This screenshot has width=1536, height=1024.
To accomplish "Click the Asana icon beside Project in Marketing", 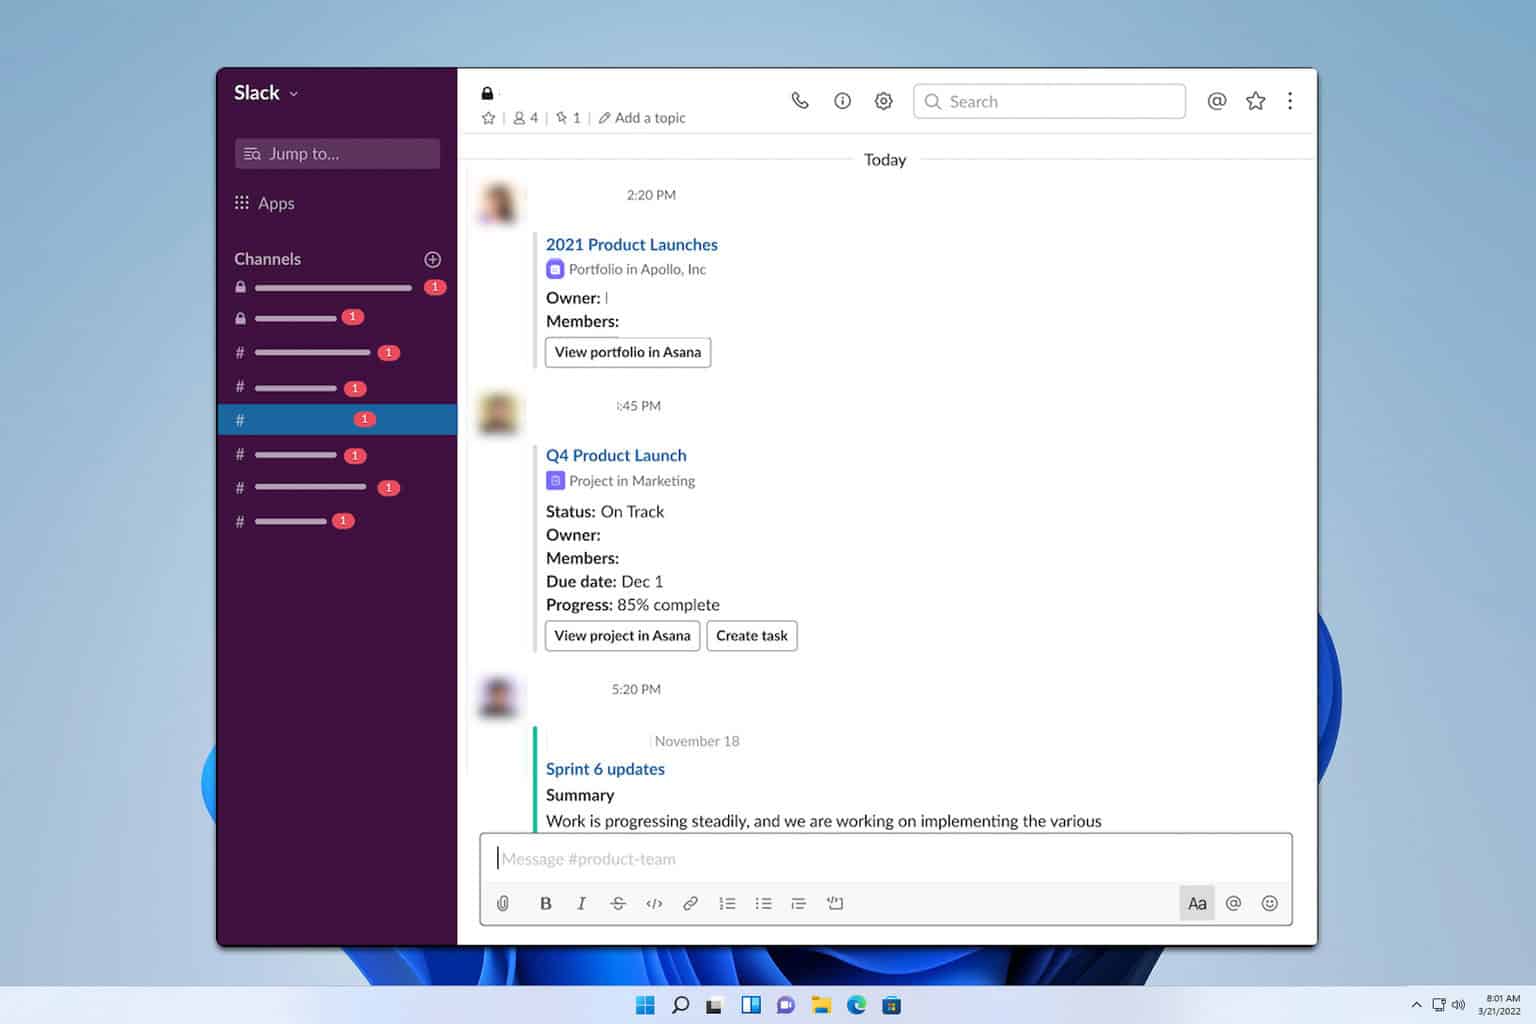I will 555,481.
